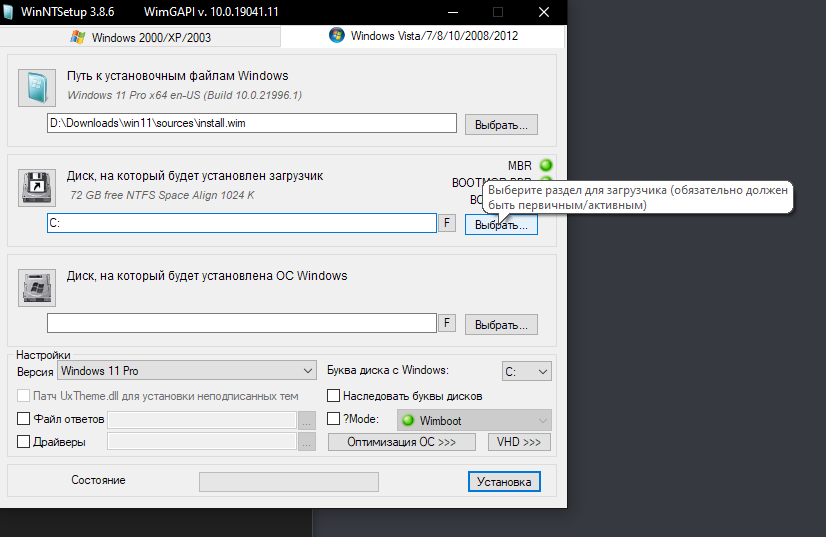
Task: Click the Буква диска с Windows label
Action: pyautogui.click(x=388, y=370)
